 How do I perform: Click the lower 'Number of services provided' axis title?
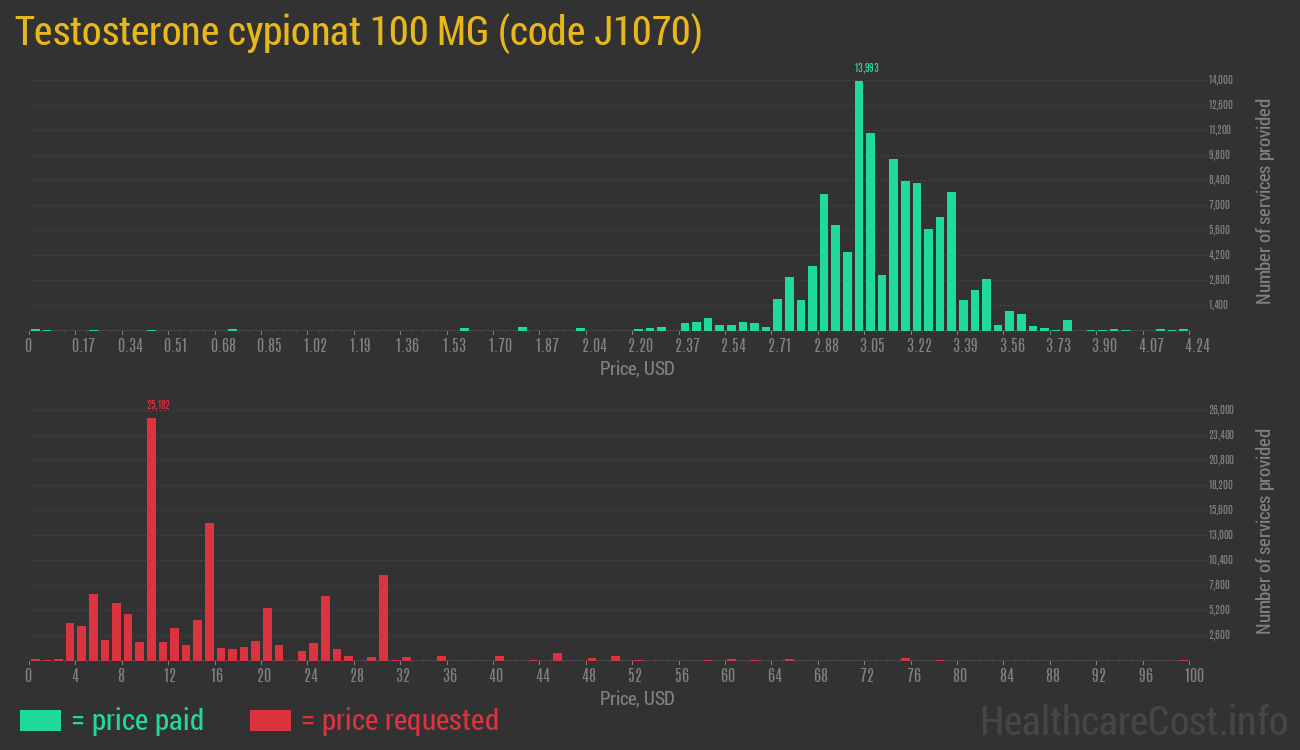pyautogui.click(x=1263, y=531)
